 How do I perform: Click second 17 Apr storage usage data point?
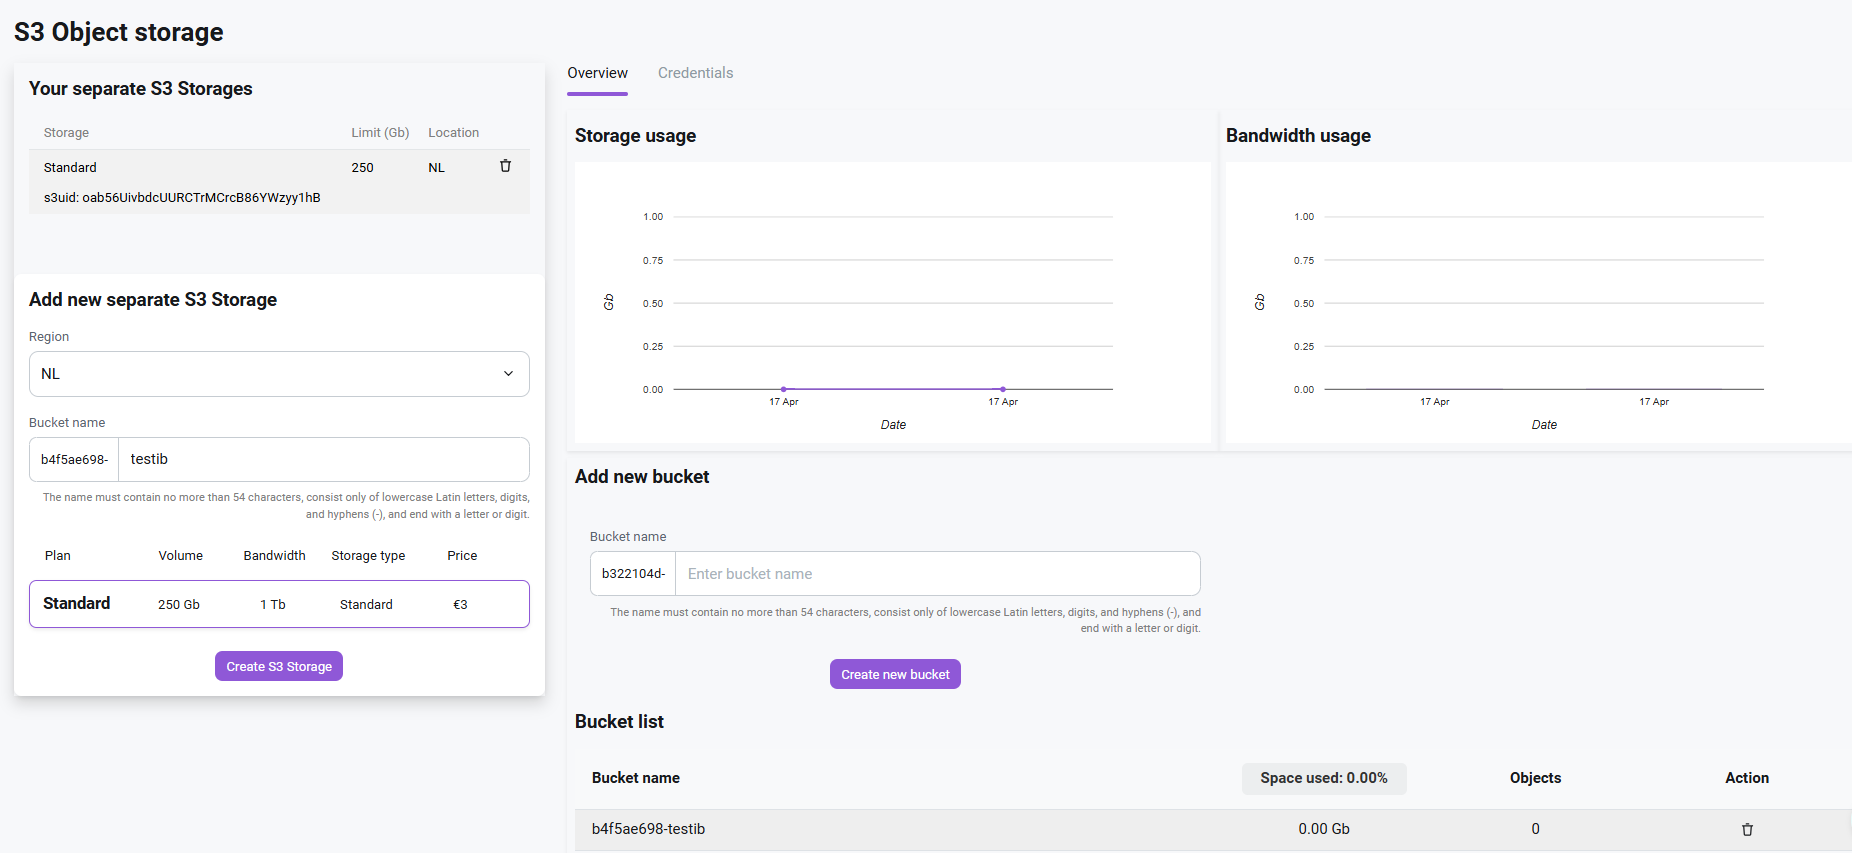pyautogui.click(x=1003, y=389)
